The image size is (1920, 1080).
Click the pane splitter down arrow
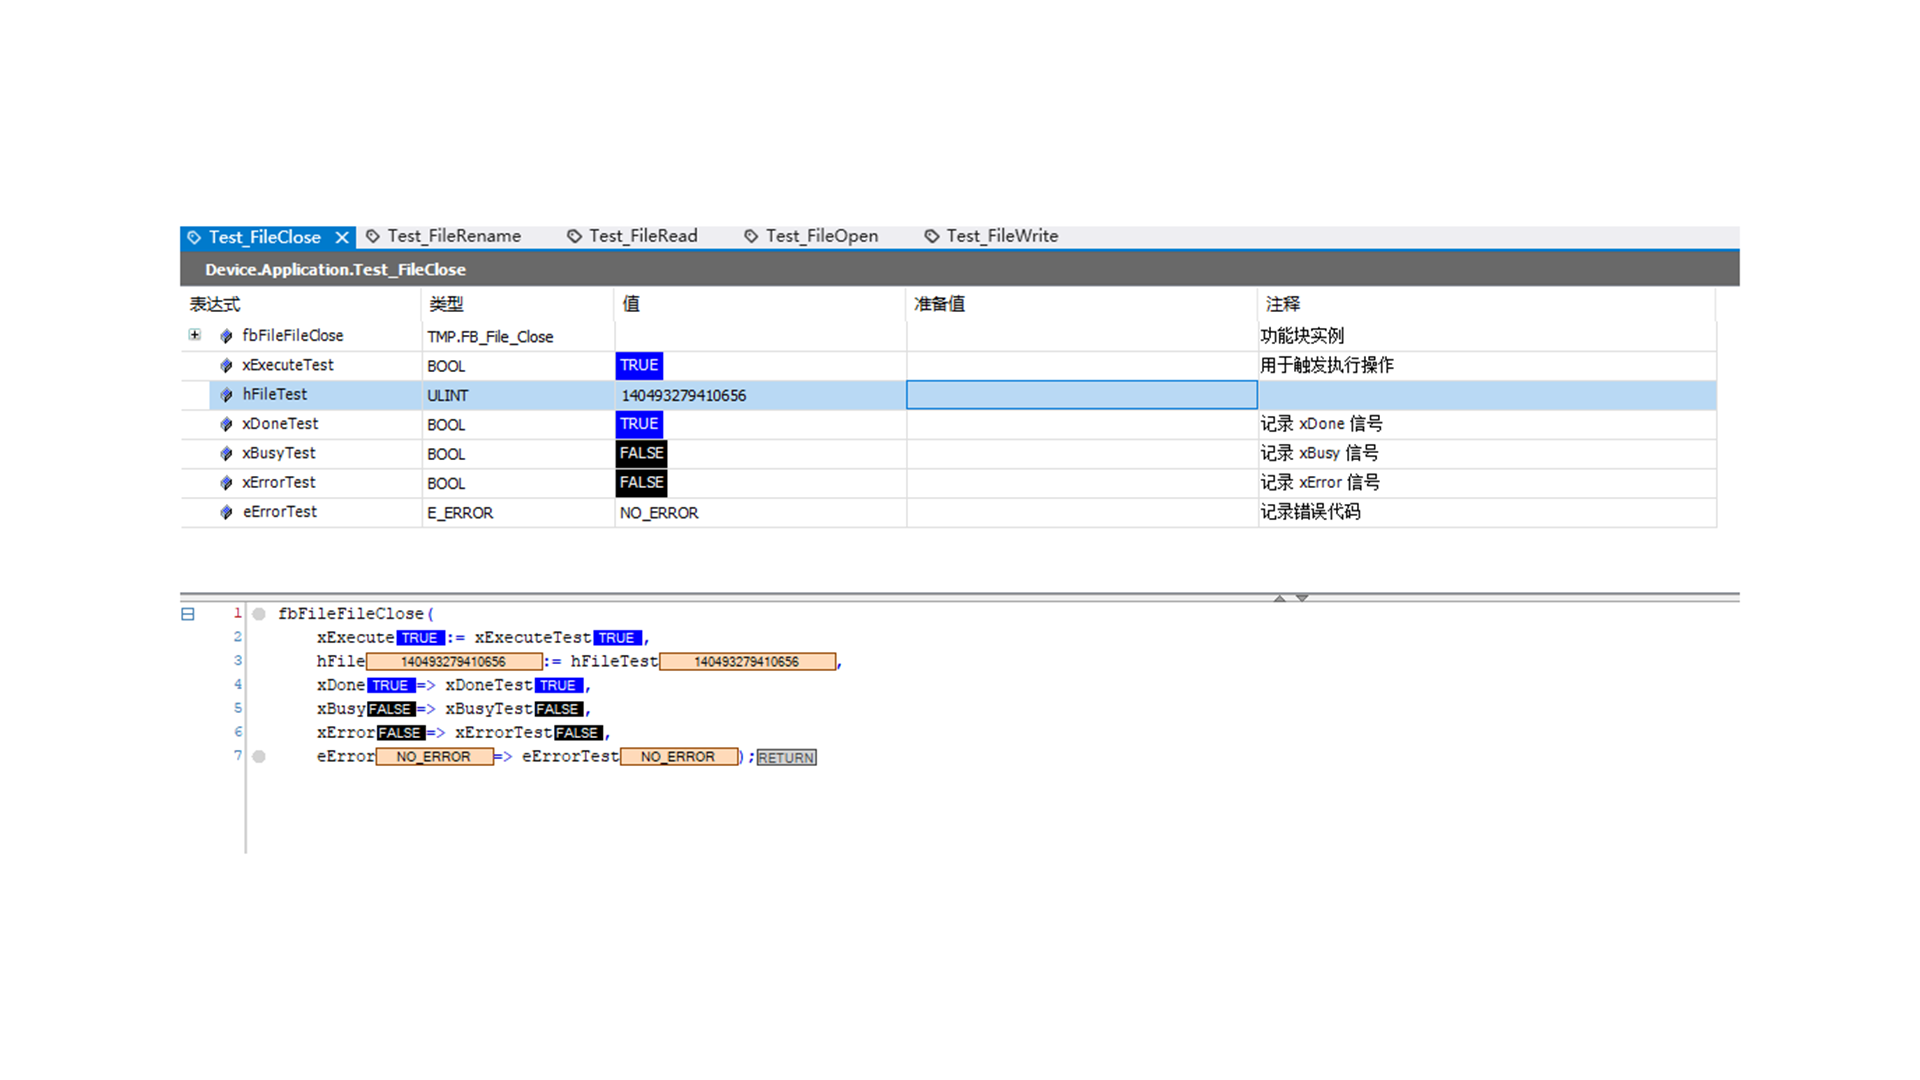1302,598
